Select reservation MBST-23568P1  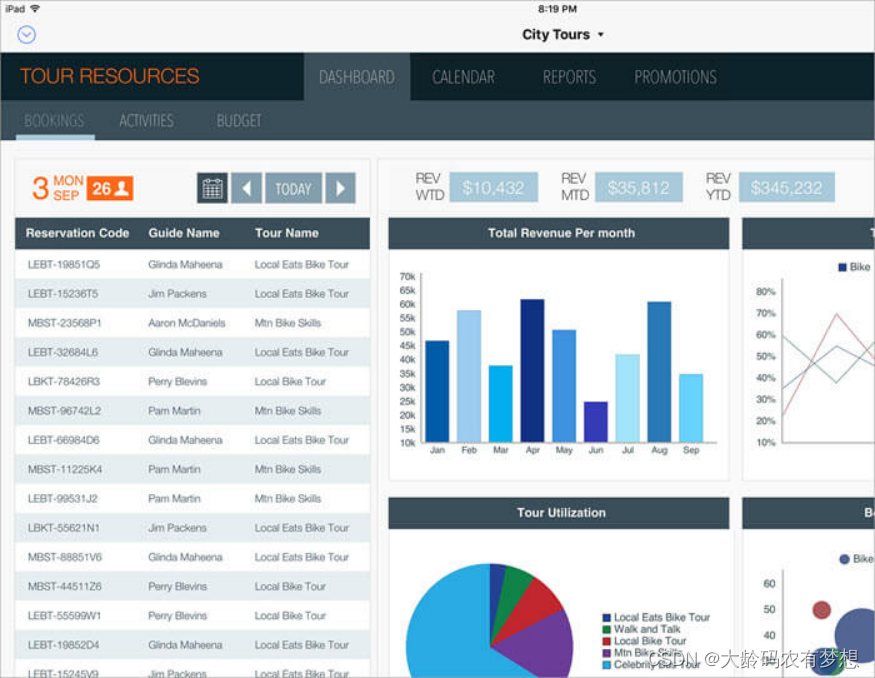pos(193,323)
